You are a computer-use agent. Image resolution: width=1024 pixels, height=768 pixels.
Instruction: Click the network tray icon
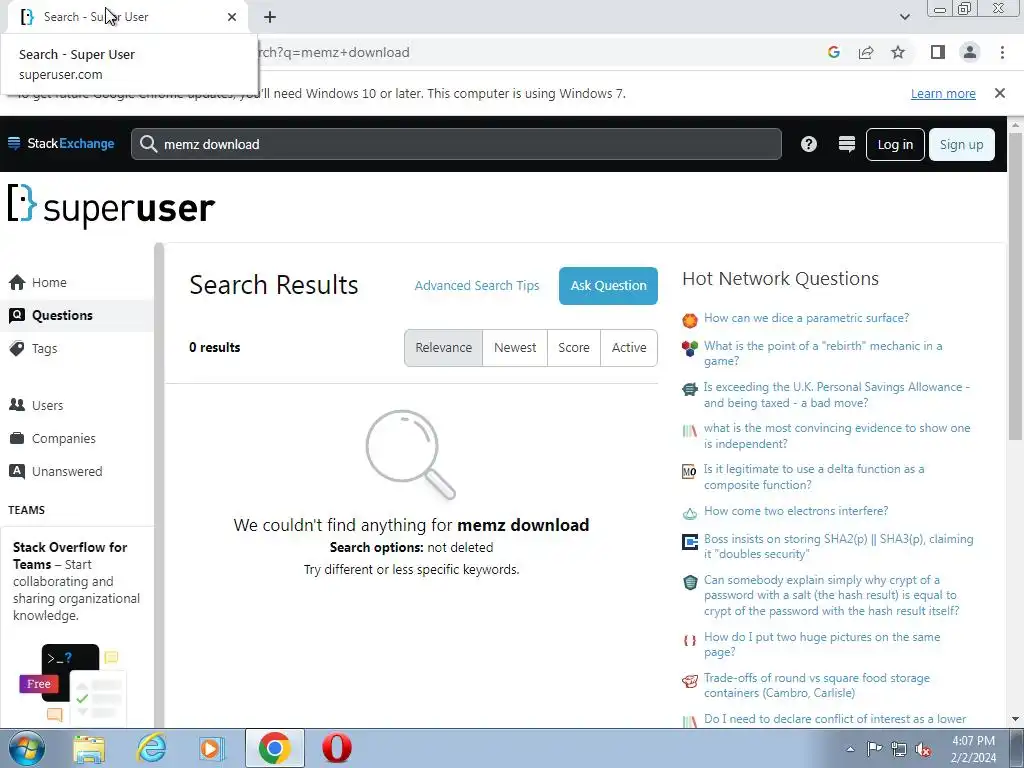click(899, 749)
